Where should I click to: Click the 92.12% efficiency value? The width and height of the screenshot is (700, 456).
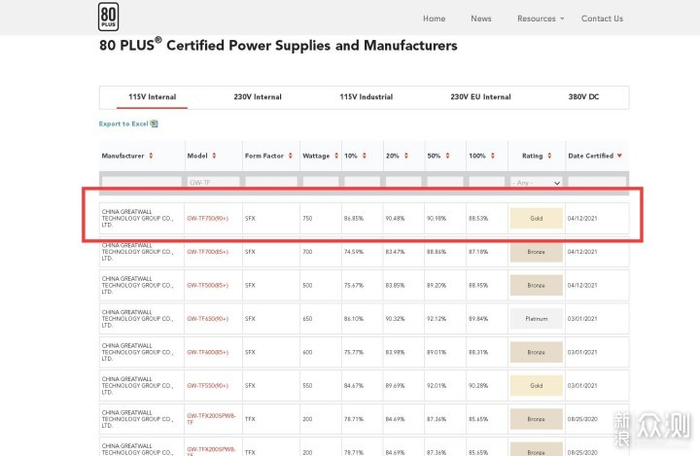click(x=437, y=319)
